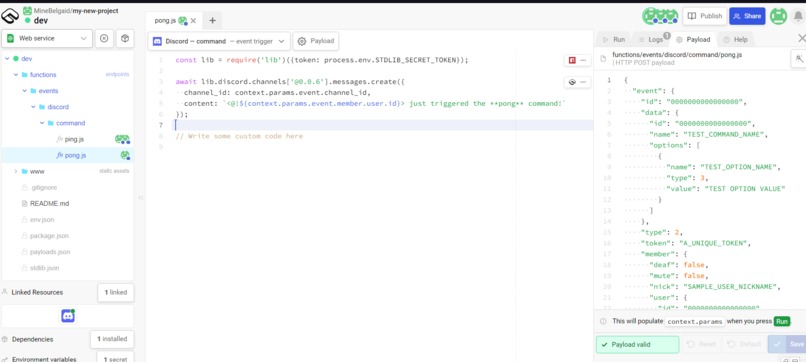Click the green Run button in the hint text
806x362 pixels.
click(782, 321)
